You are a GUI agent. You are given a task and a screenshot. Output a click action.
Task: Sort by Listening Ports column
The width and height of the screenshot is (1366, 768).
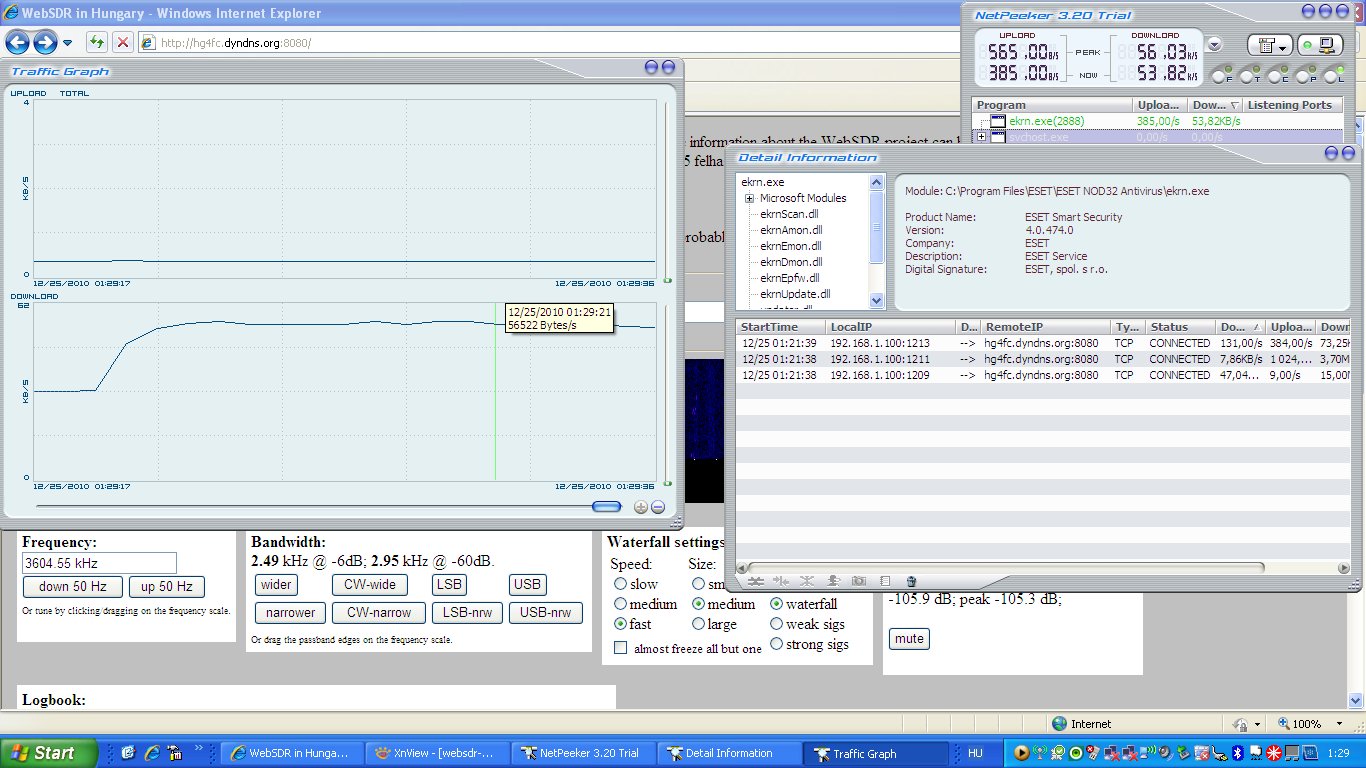(x=1294, y=105)
